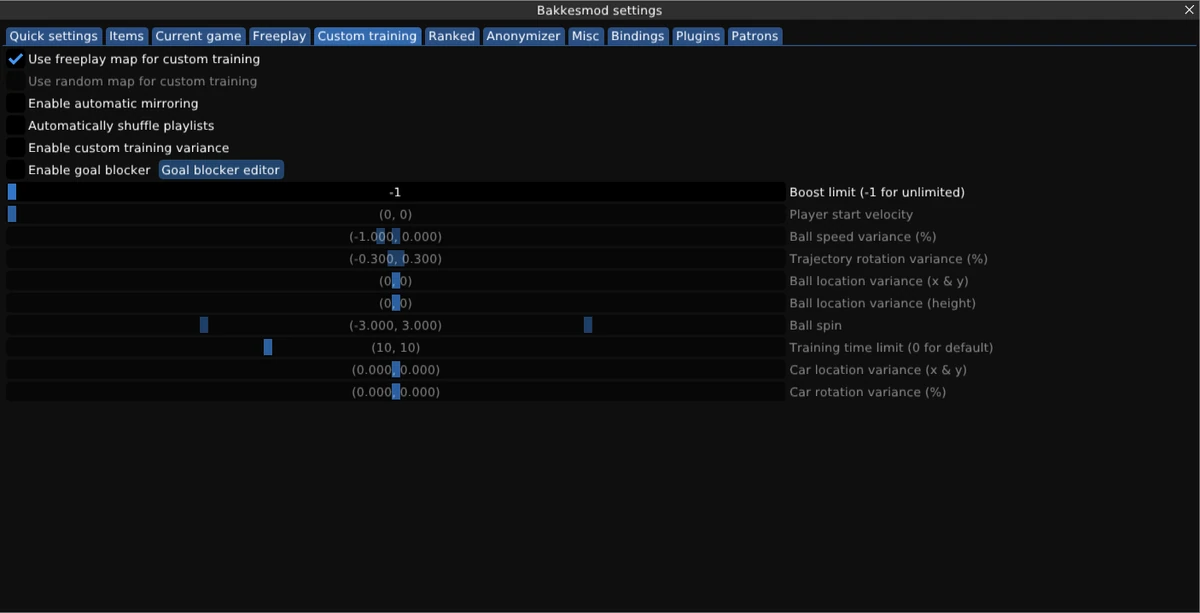Select the Current game tab
Viewport: 1200px width, 613px height.
198,35
